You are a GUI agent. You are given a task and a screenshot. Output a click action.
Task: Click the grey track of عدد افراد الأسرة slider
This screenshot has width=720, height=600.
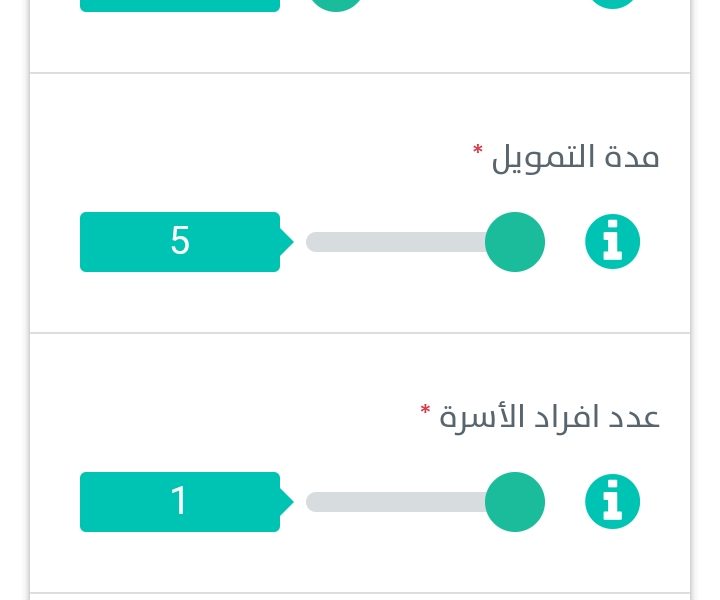tap(398, 502)
